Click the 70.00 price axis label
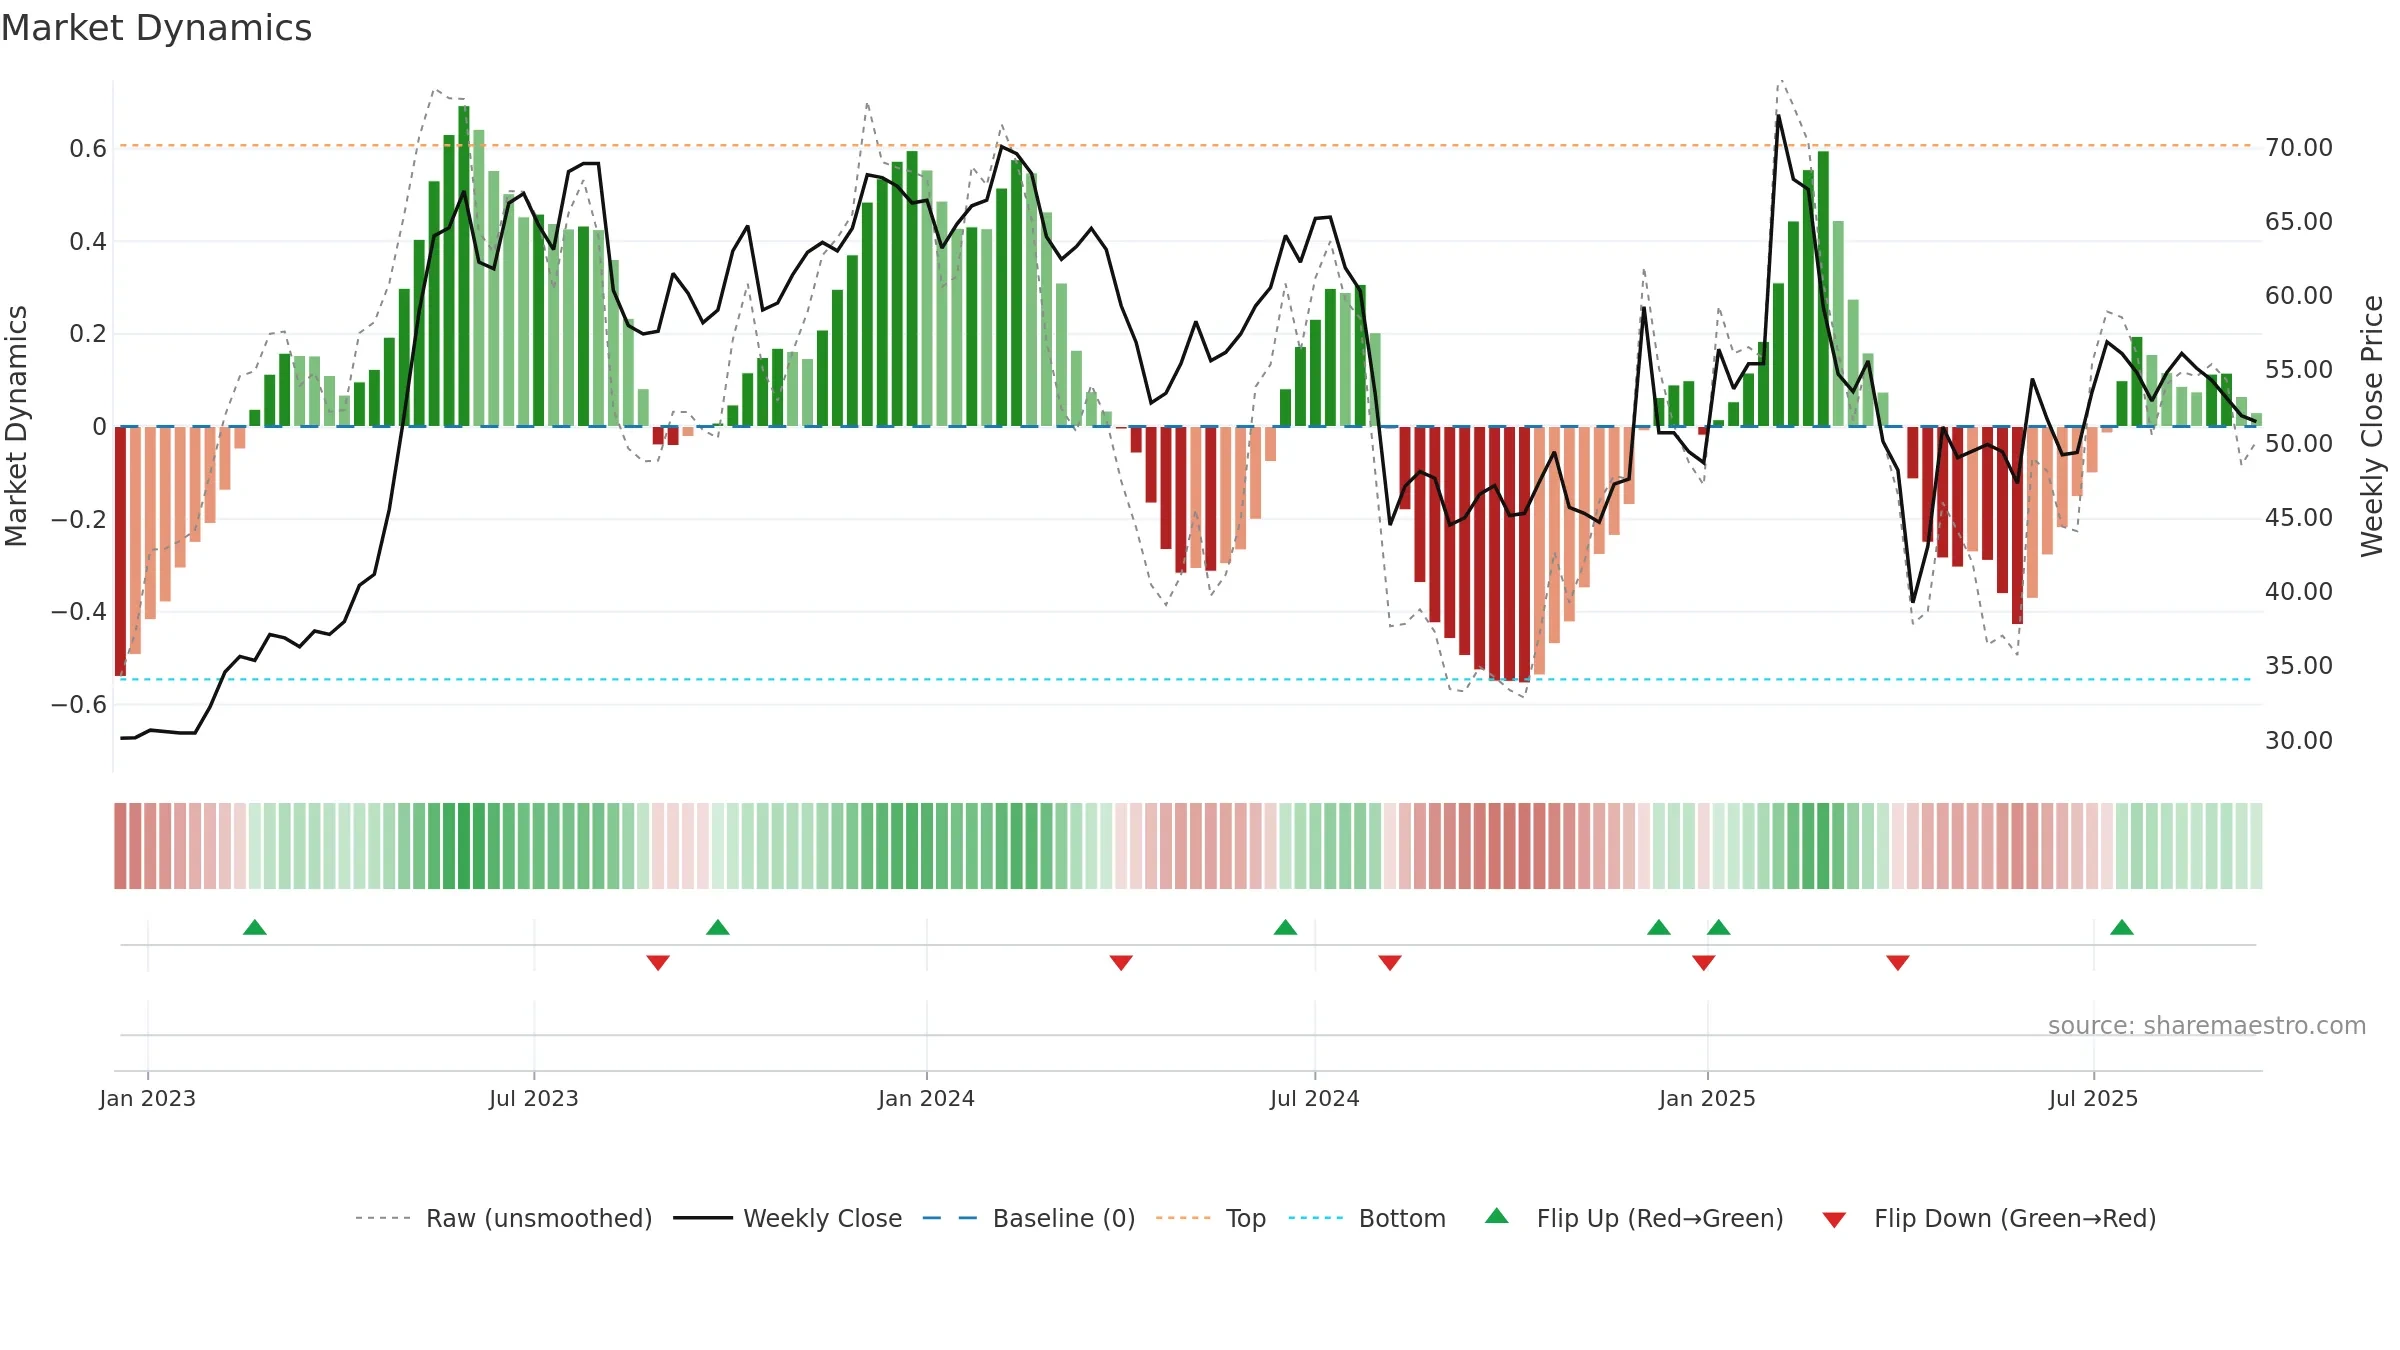 pyautogui.click(x=2299, y=147)
